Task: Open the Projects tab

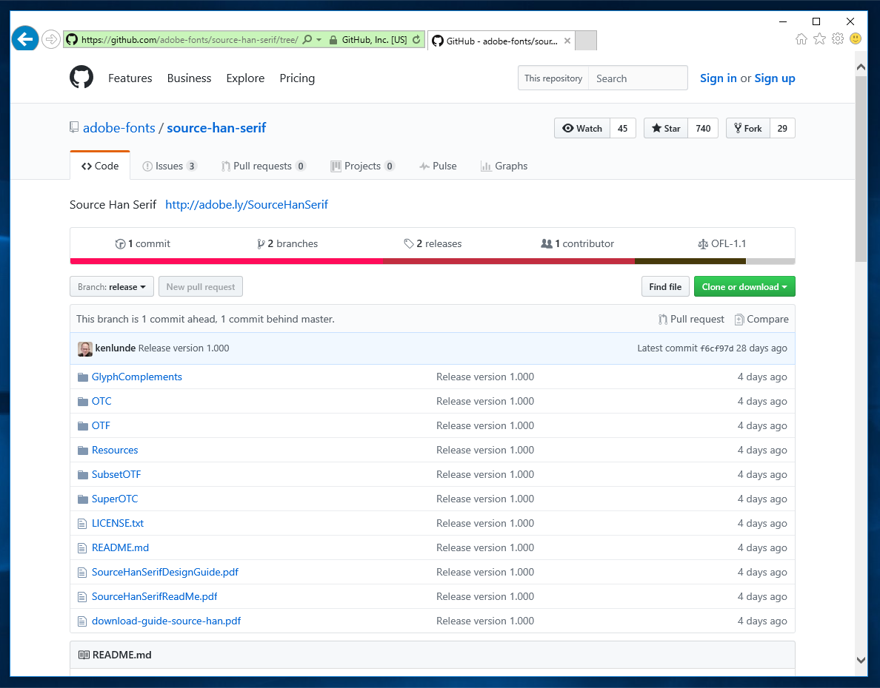Action: point(363,166)
